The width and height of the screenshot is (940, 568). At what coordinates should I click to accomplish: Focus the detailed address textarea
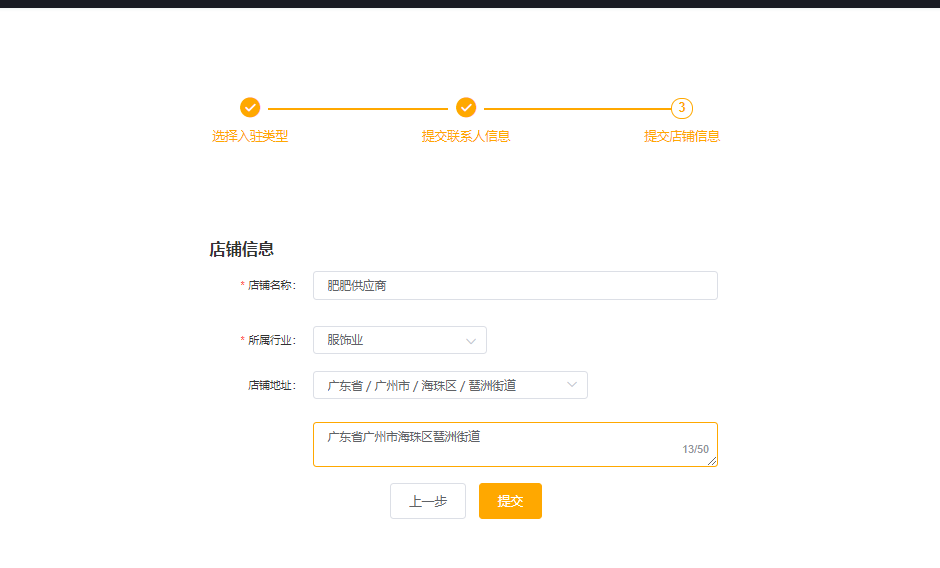pyautogui.click(x=500, y=444)
